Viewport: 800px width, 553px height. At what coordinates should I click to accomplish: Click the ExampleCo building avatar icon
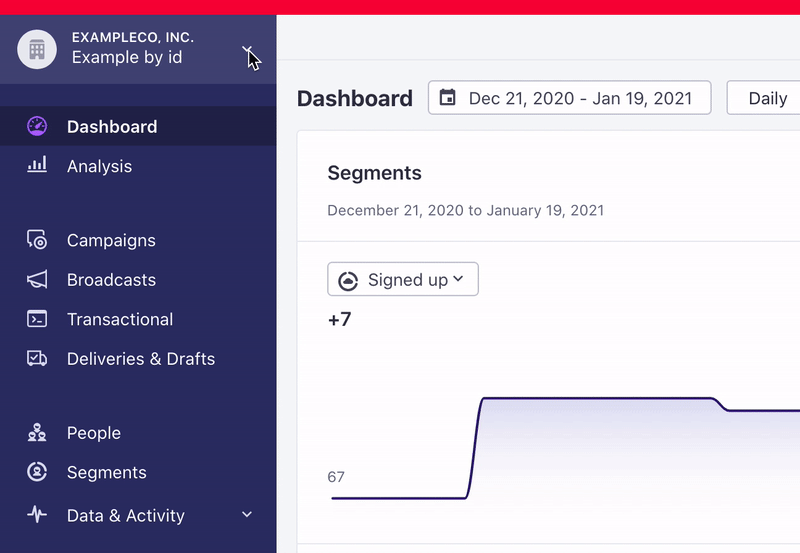pyautogui.click(x=37, y=48)
